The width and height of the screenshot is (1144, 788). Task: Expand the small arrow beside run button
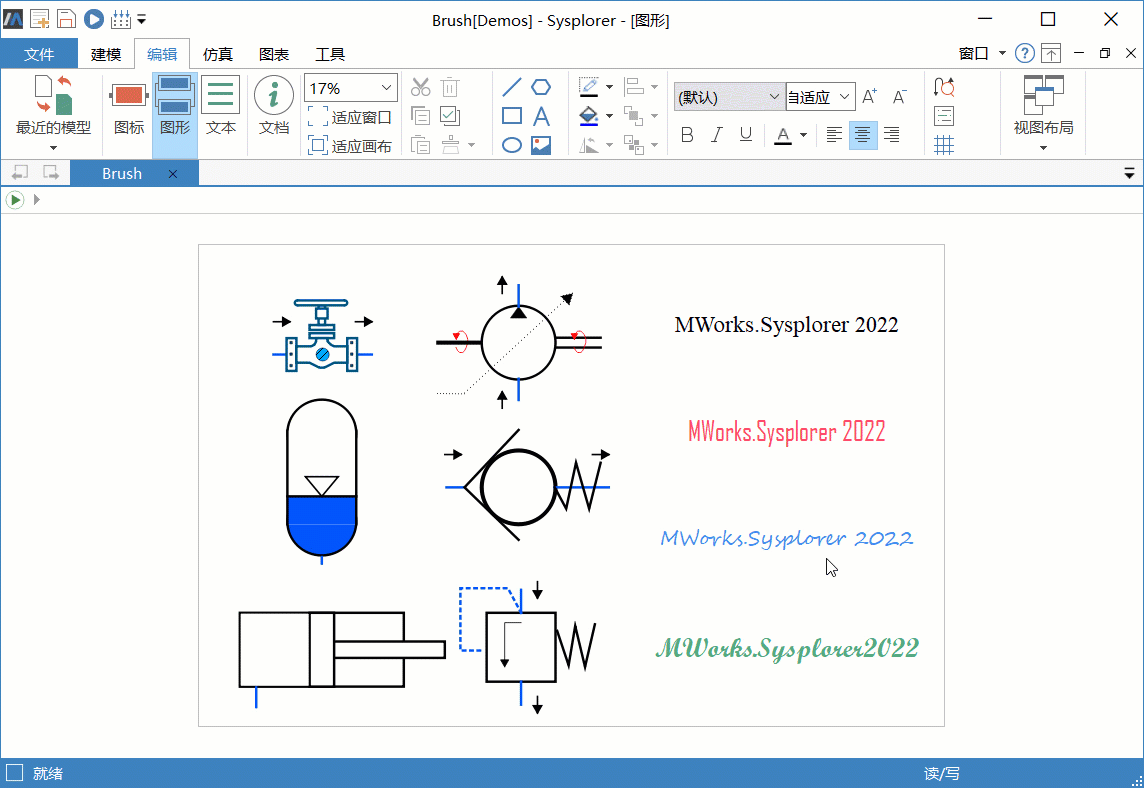point(36,199)
